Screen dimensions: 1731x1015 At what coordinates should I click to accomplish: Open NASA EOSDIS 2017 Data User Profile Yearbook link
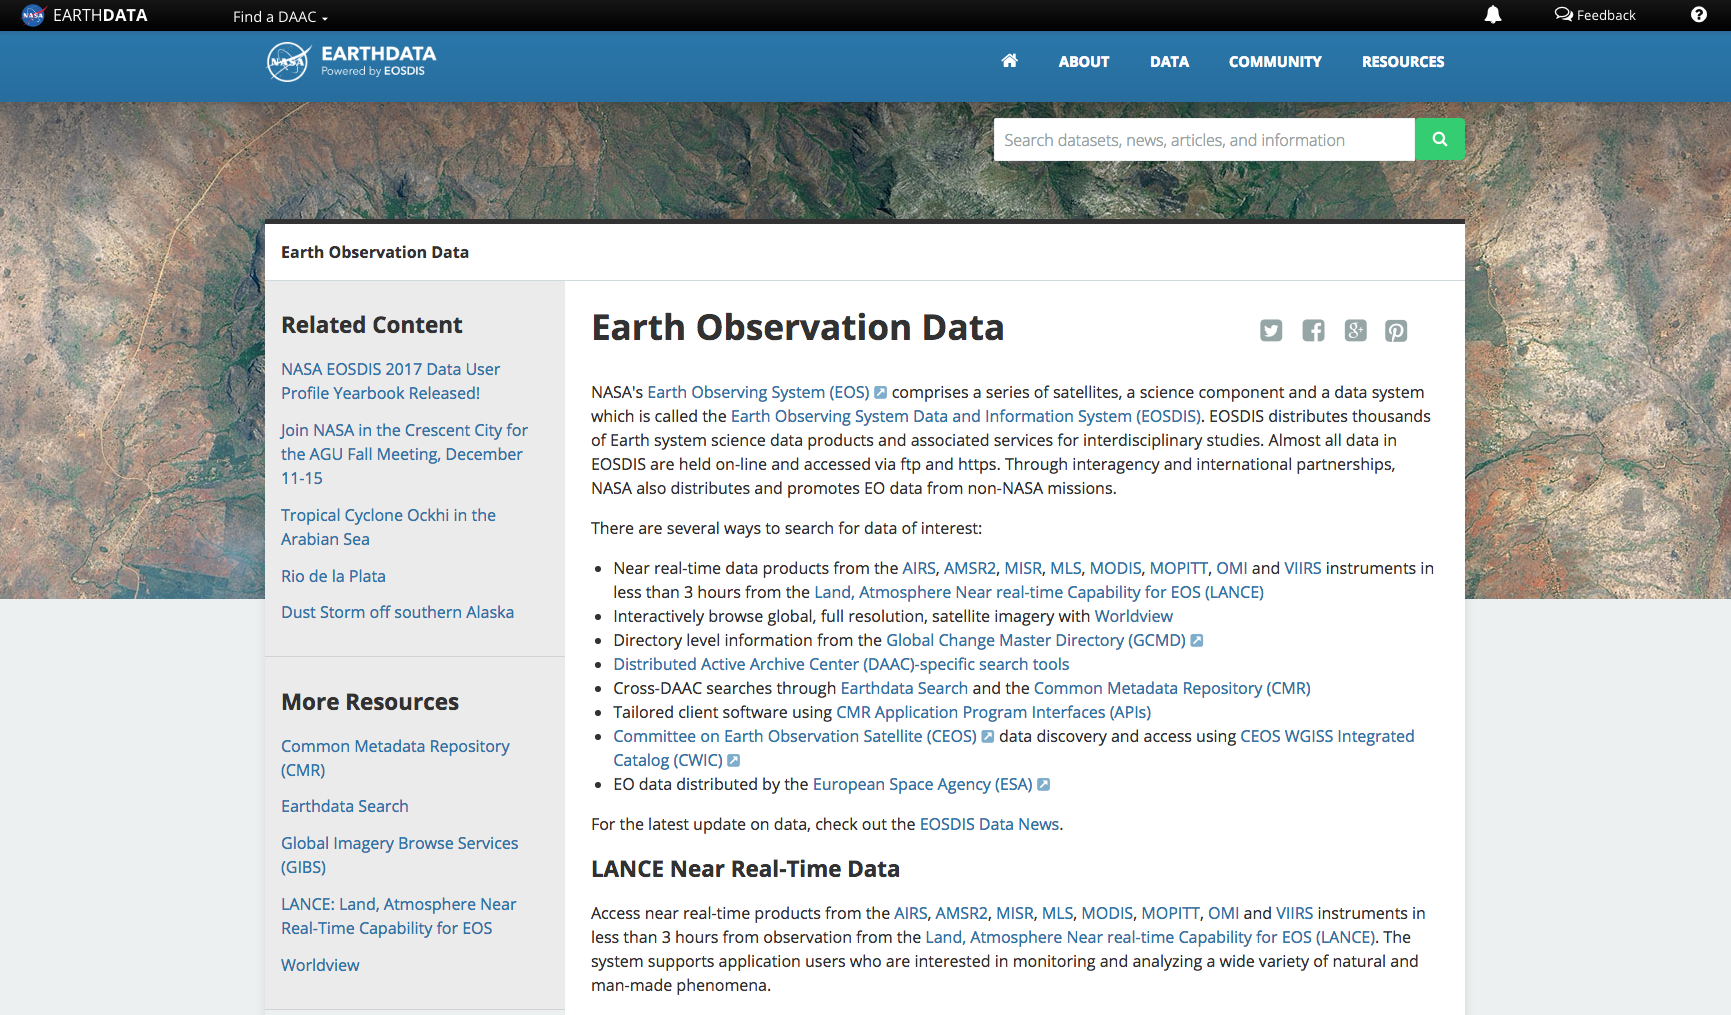coord(390,381)
